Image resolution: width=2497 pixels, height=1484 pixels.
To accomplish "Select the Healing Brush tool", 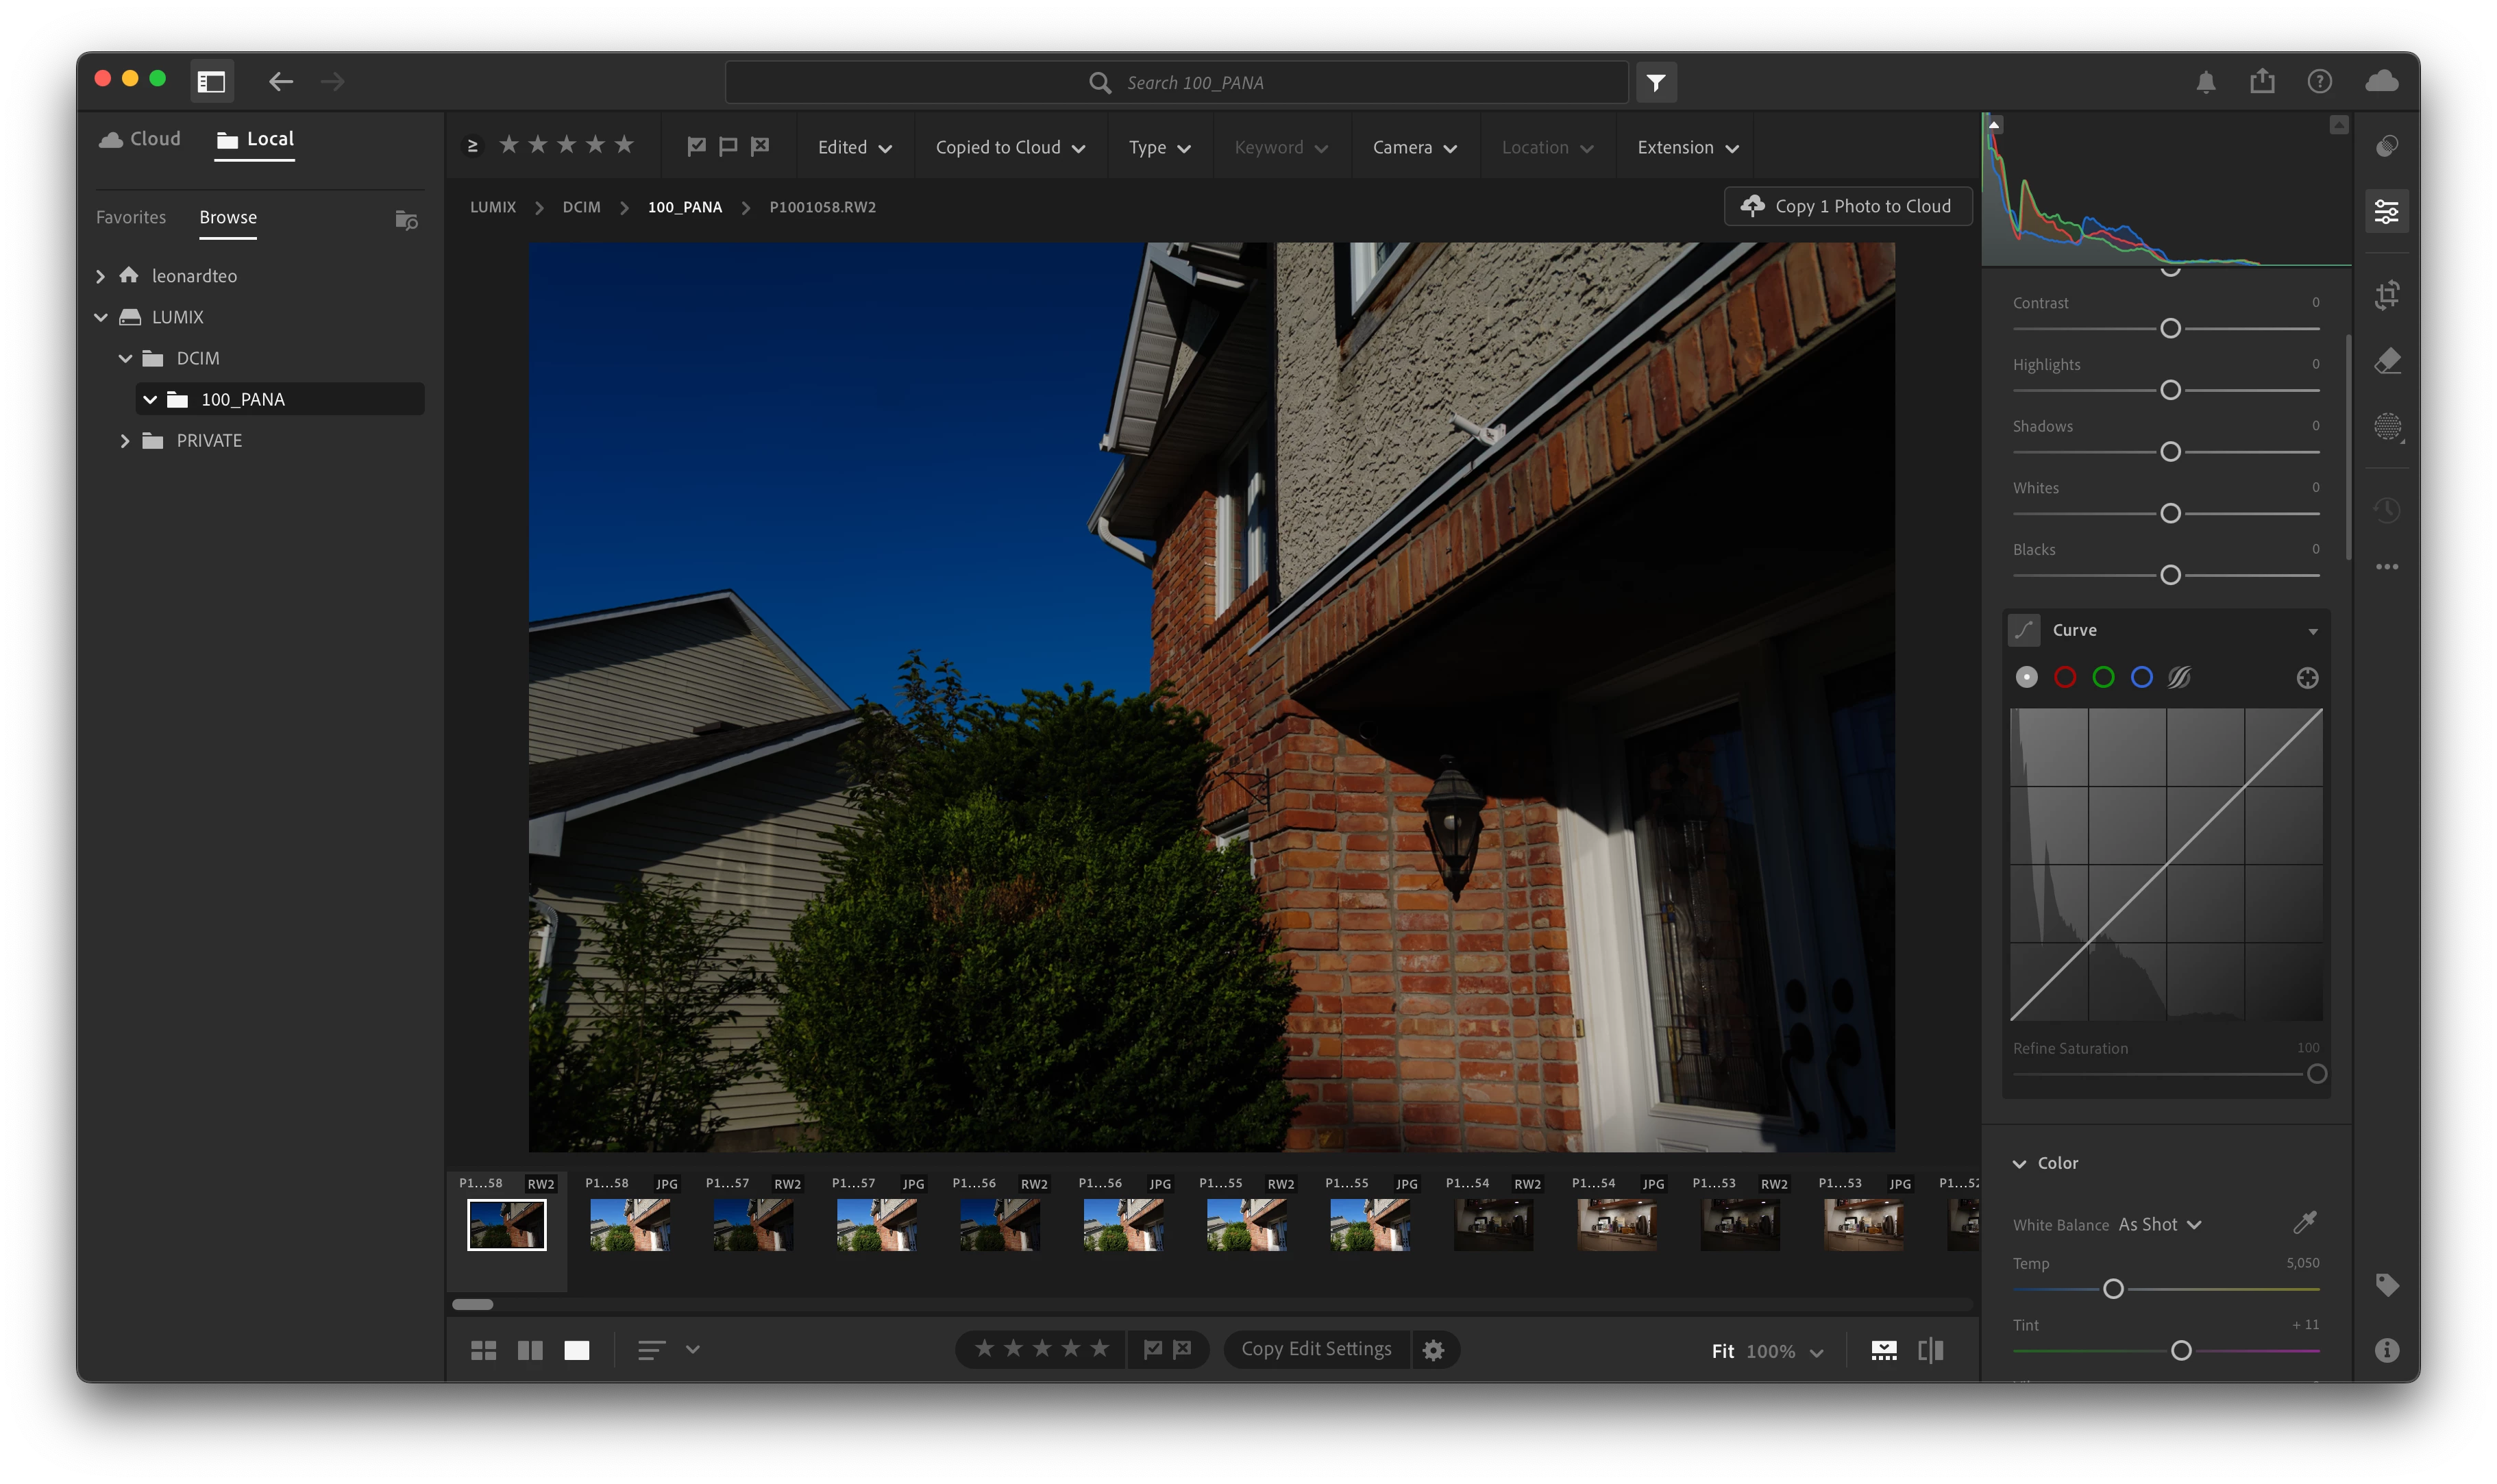I will point(2387,361).
